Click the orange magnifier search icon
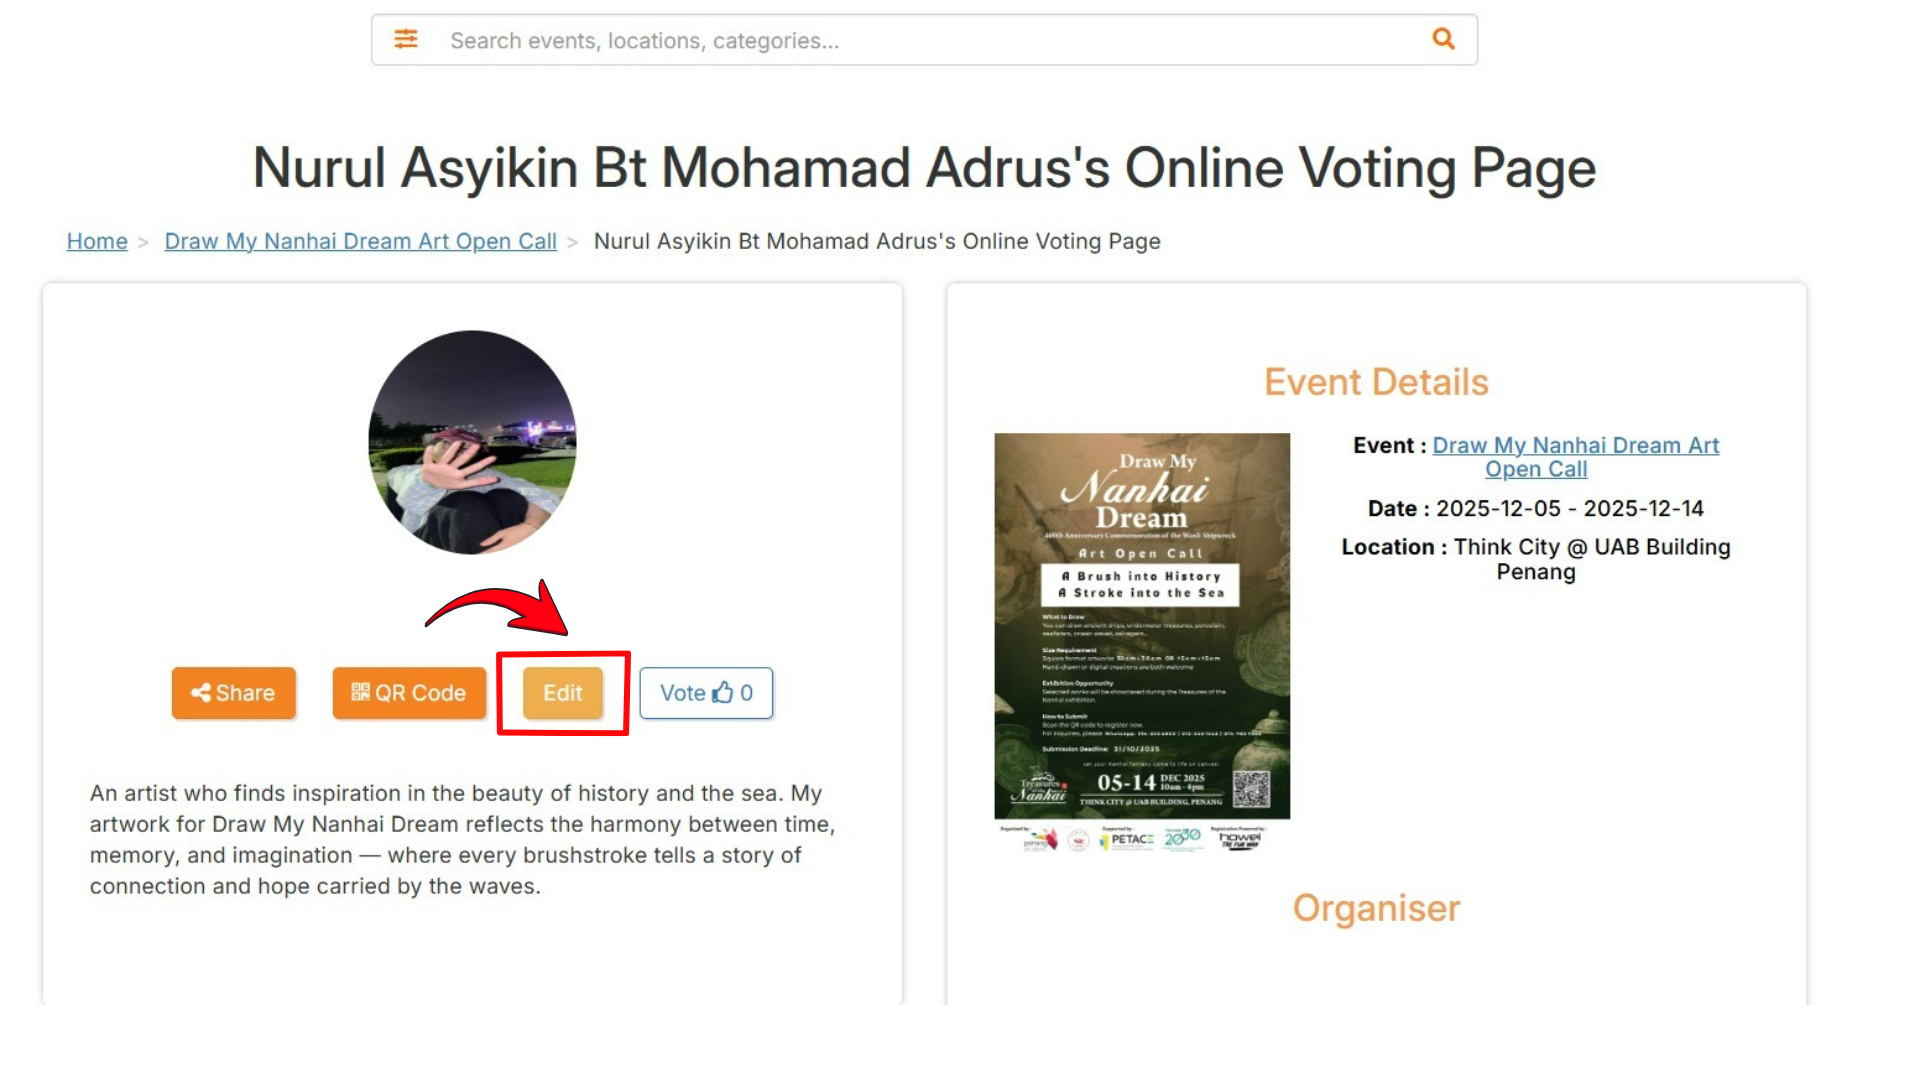The image size is (1920, 1080). pos(1443,39)
